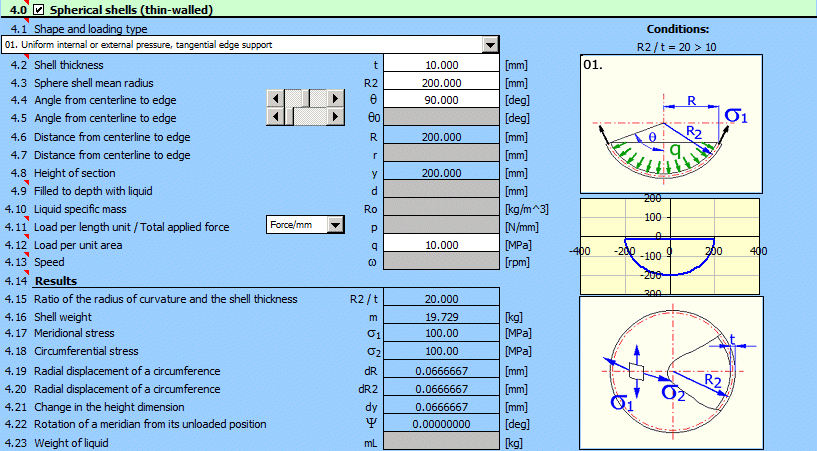
Task: Click the 'Conditions:' label
Action: [x=677, y=29]
